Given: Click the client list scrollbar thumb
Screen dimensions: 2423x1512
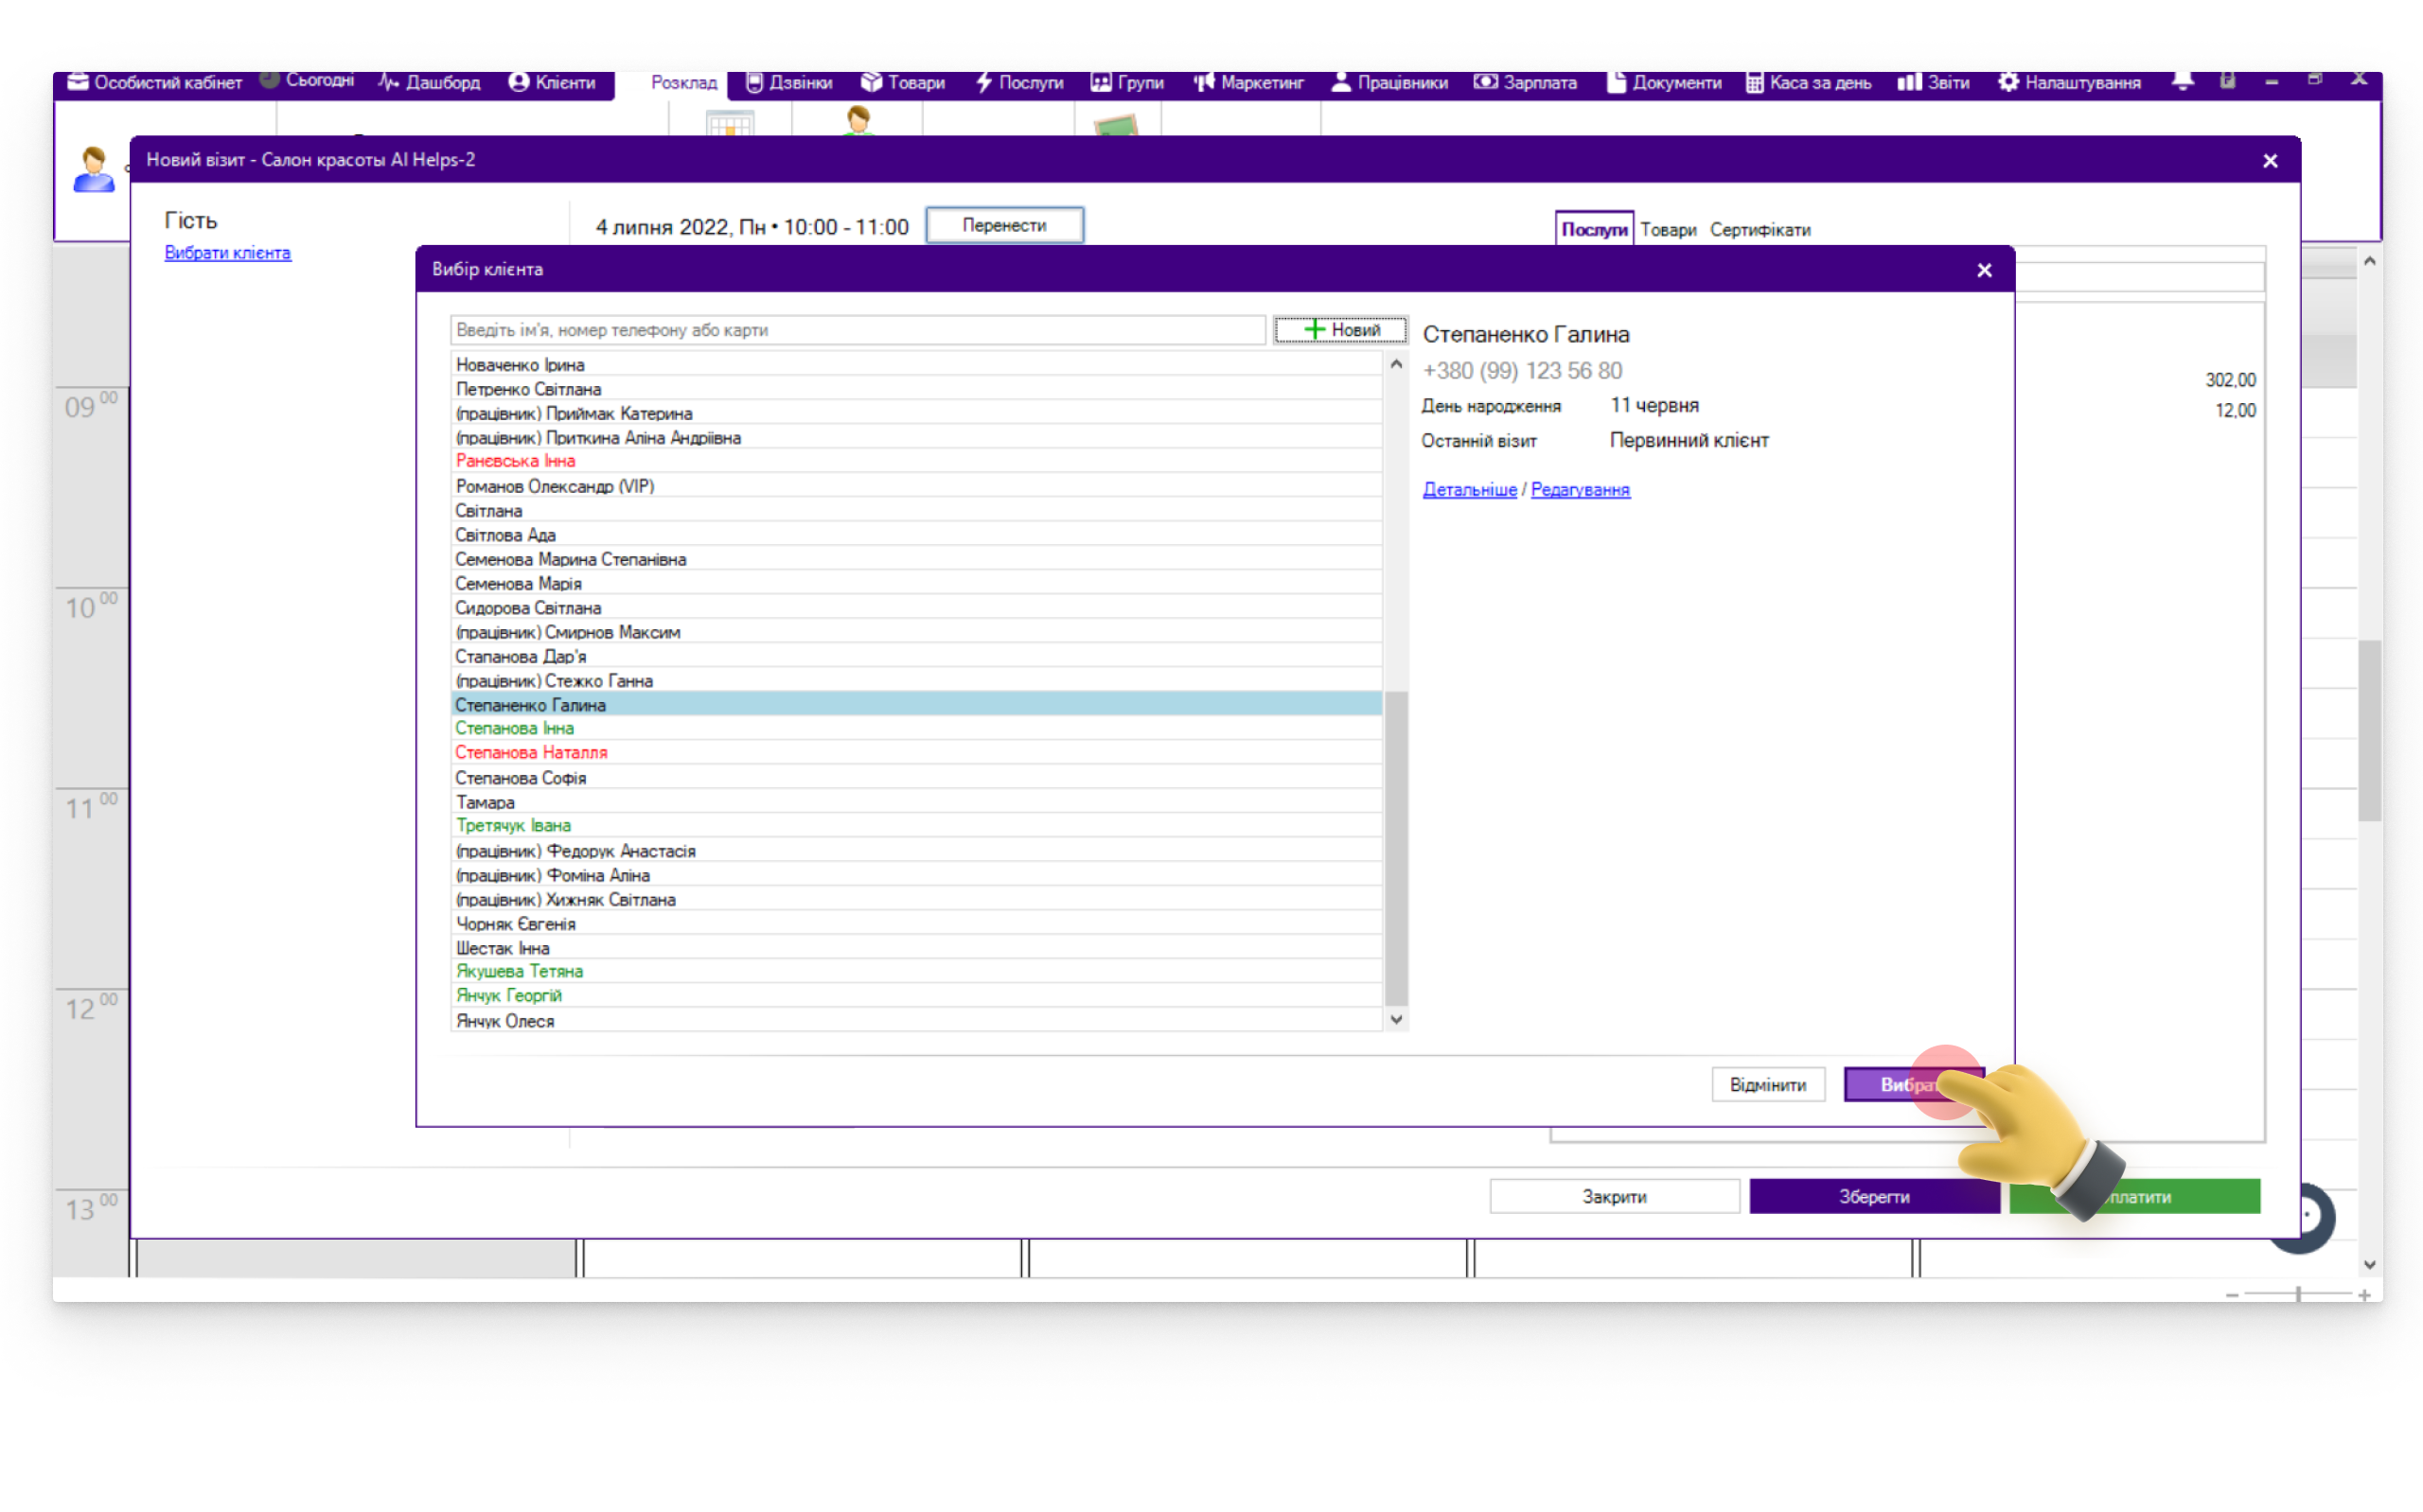Looking at the screenshot, I should [1396, 848].
